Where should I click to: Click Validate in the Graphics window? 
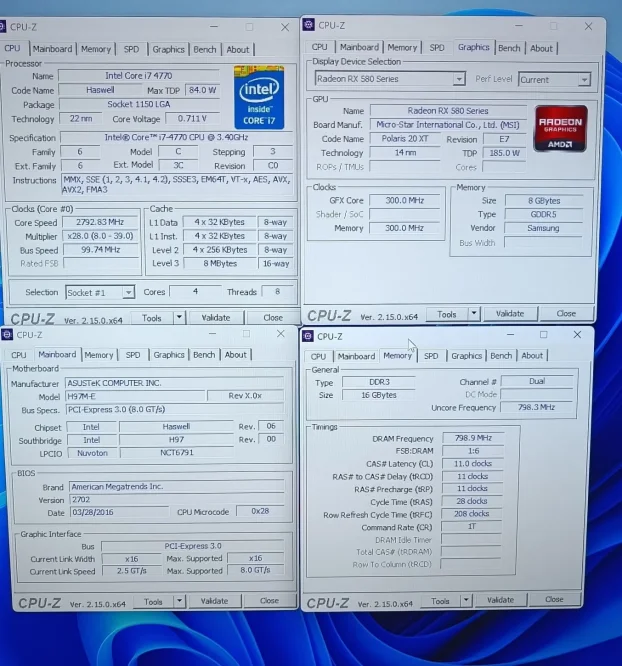point(510,314)
